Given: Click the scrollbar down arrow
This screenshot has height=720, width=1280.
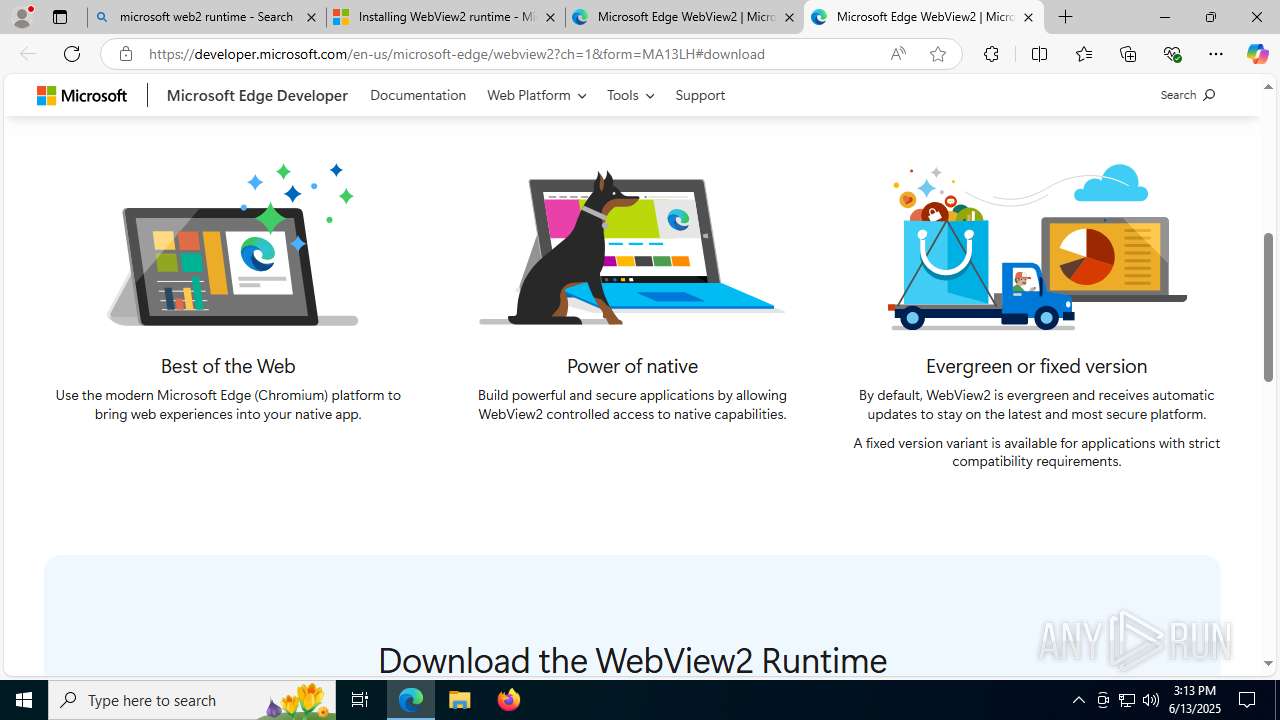Looking at the screenshot, I should tap(1268, 664).
